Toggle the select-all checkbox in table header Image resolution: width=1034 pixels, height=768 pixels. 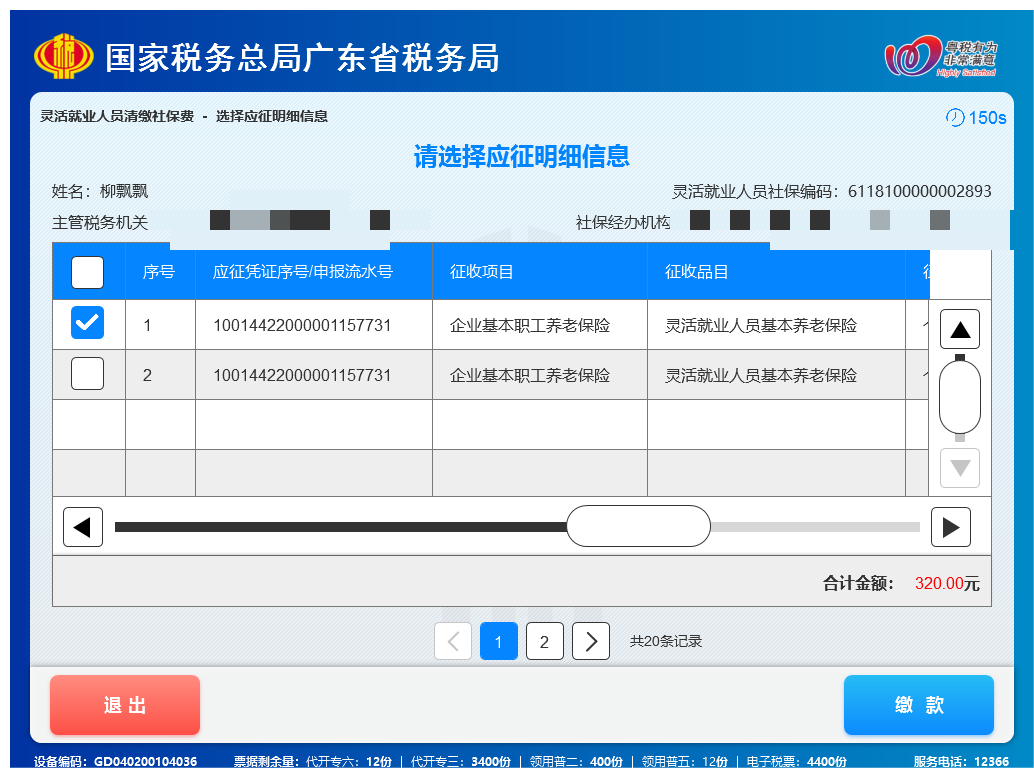tap(87, 271)
